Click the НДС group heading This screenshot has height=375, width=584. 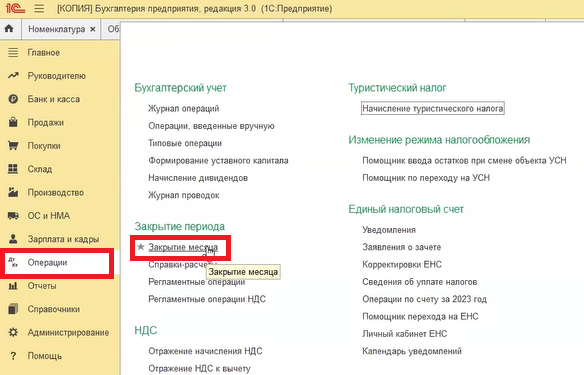(x=146, y=330)
